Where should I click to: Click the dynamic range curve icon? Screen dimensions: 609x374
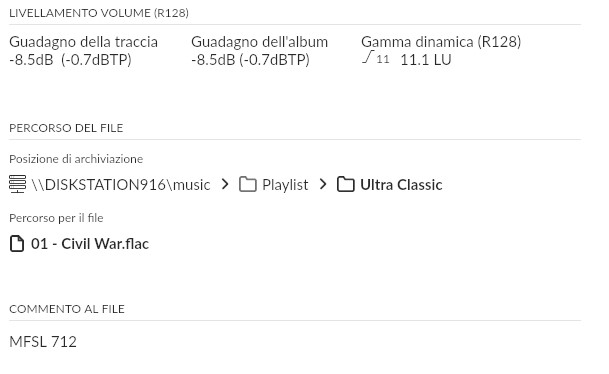coord(368,57)
